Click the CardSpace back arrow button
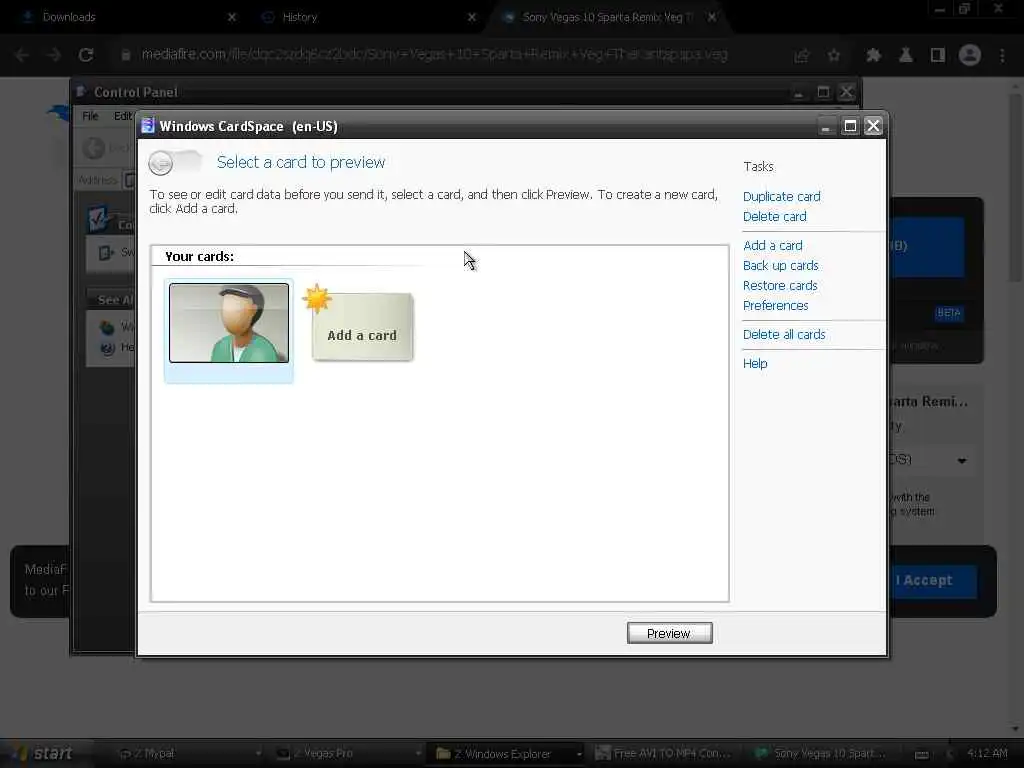Viewport: 1024px width, 768px height. click(x=161, y=163)
